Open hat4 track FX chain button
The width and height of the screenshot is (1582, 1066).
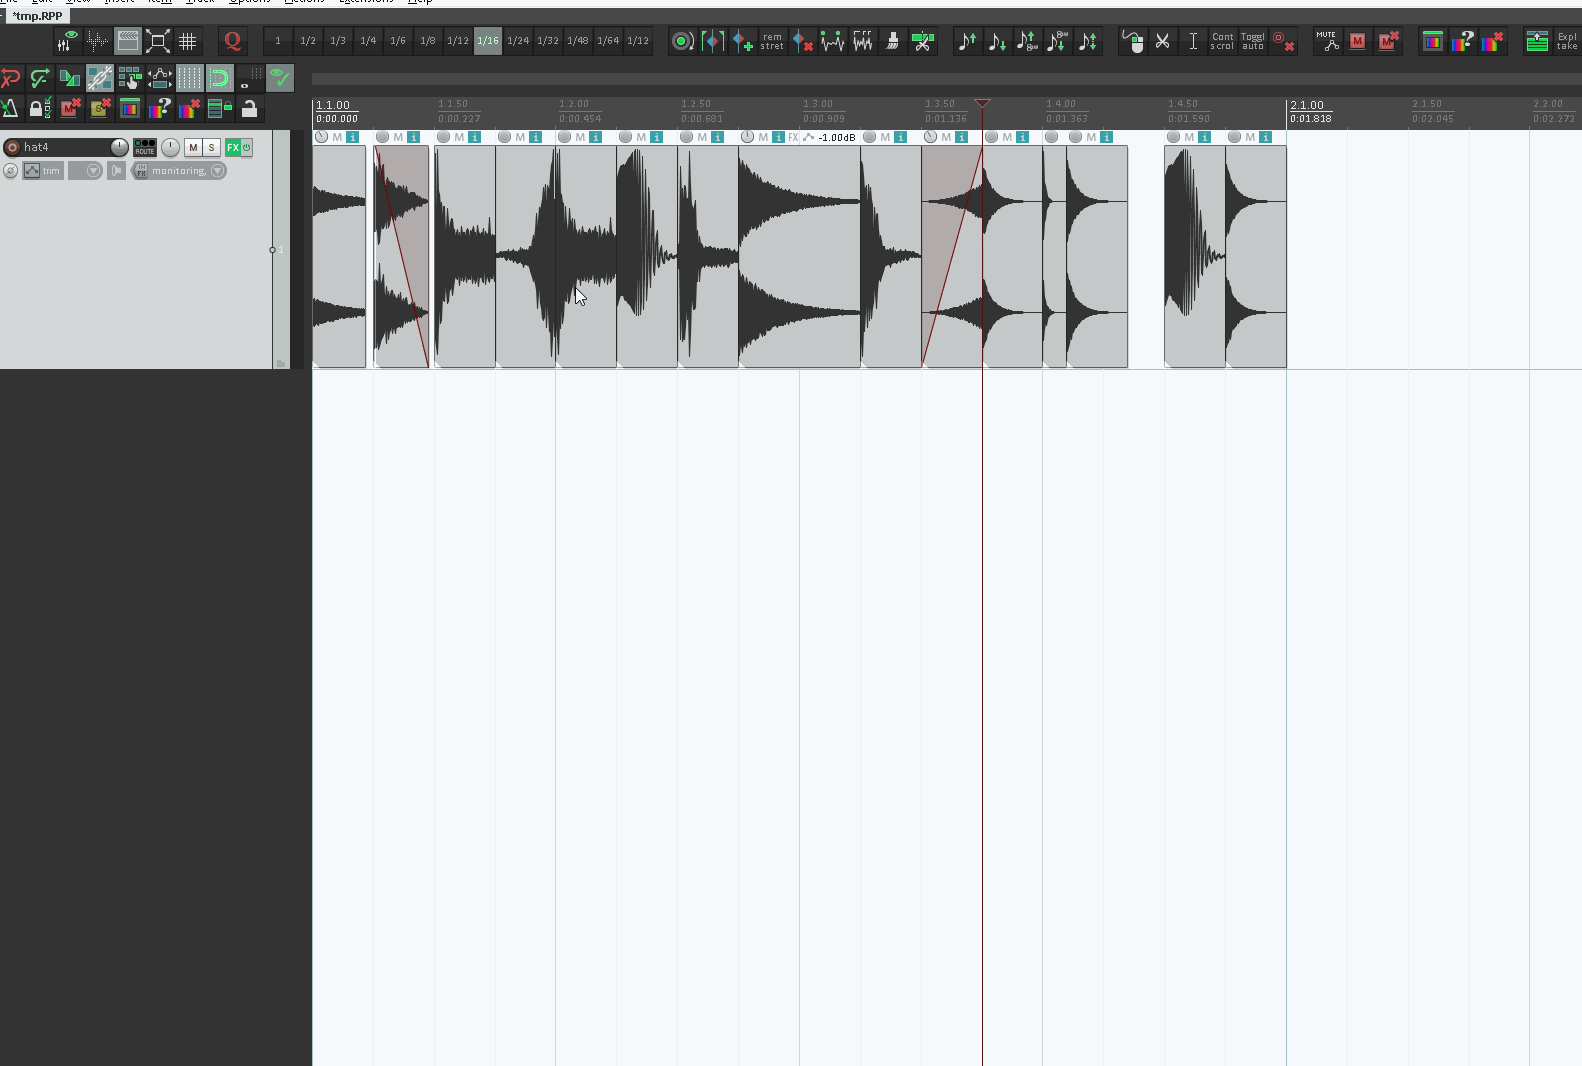pyautogui.click(x=233, y=147)
